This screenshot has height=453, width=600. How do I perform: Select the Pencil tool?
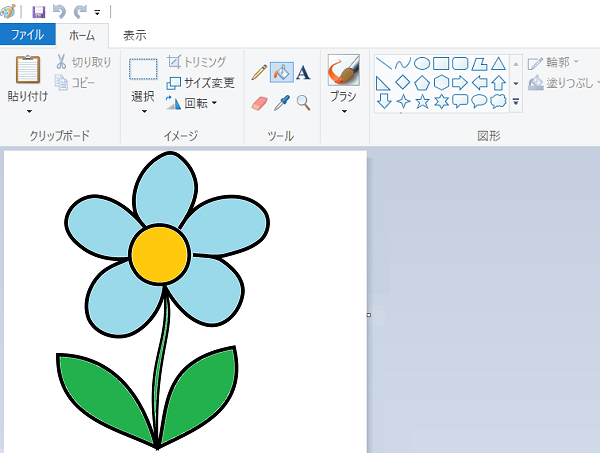coord(259,72)
